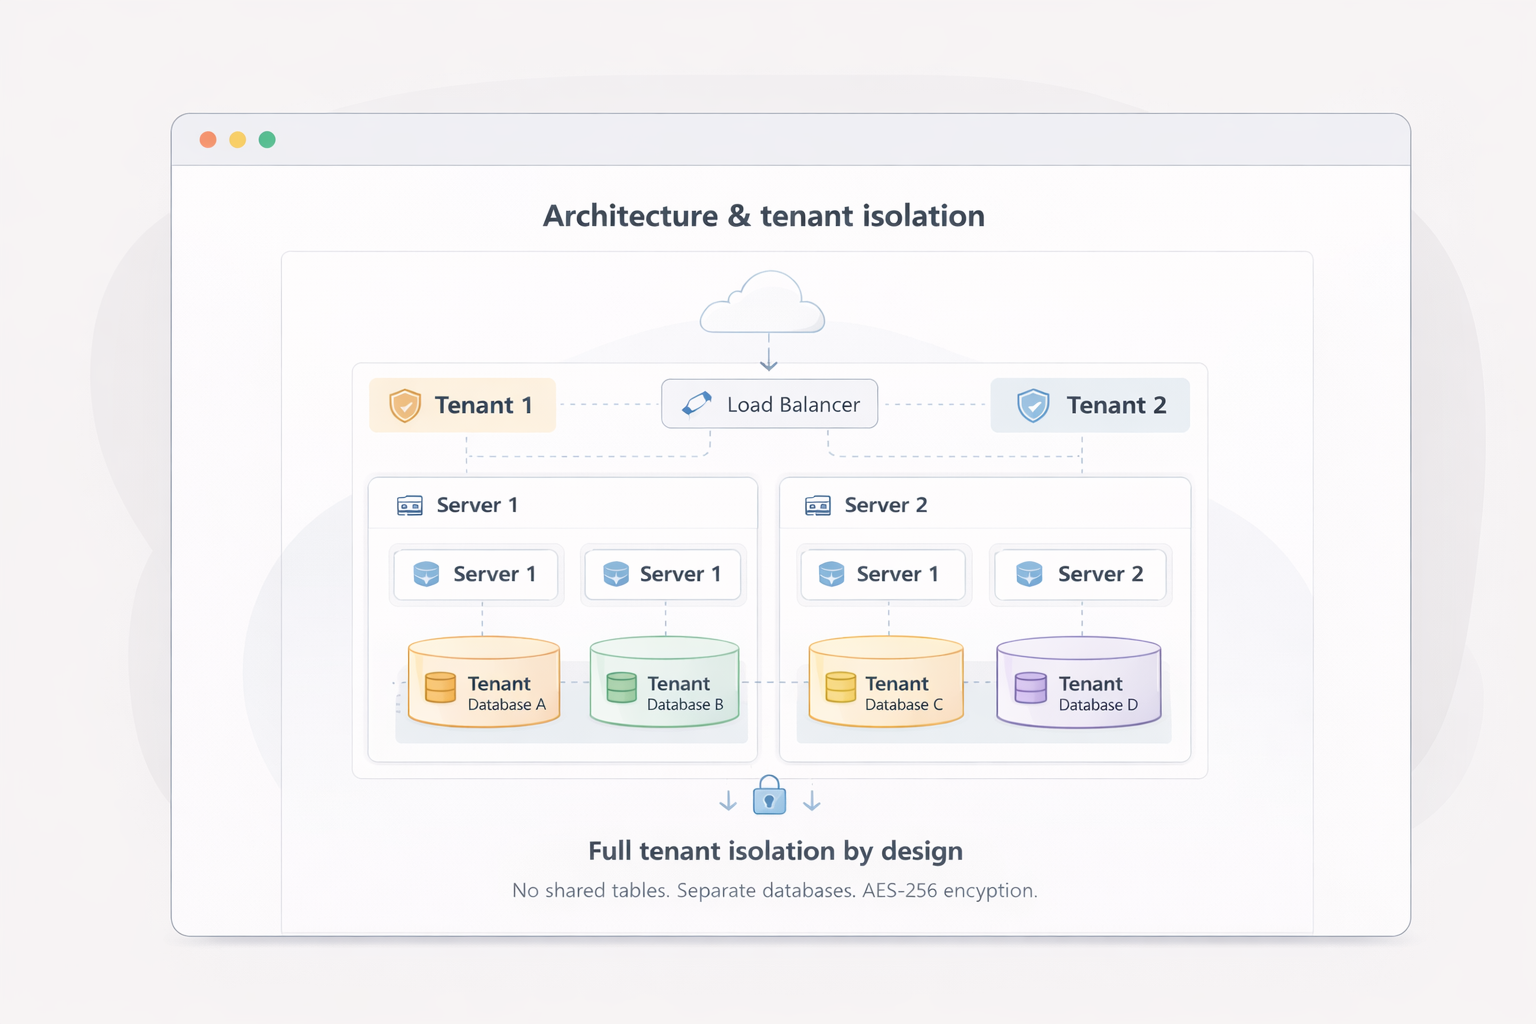Select Server 1 node above Database A
This screenshot has height=1024, width=1536.
click(x=476, y=574)
